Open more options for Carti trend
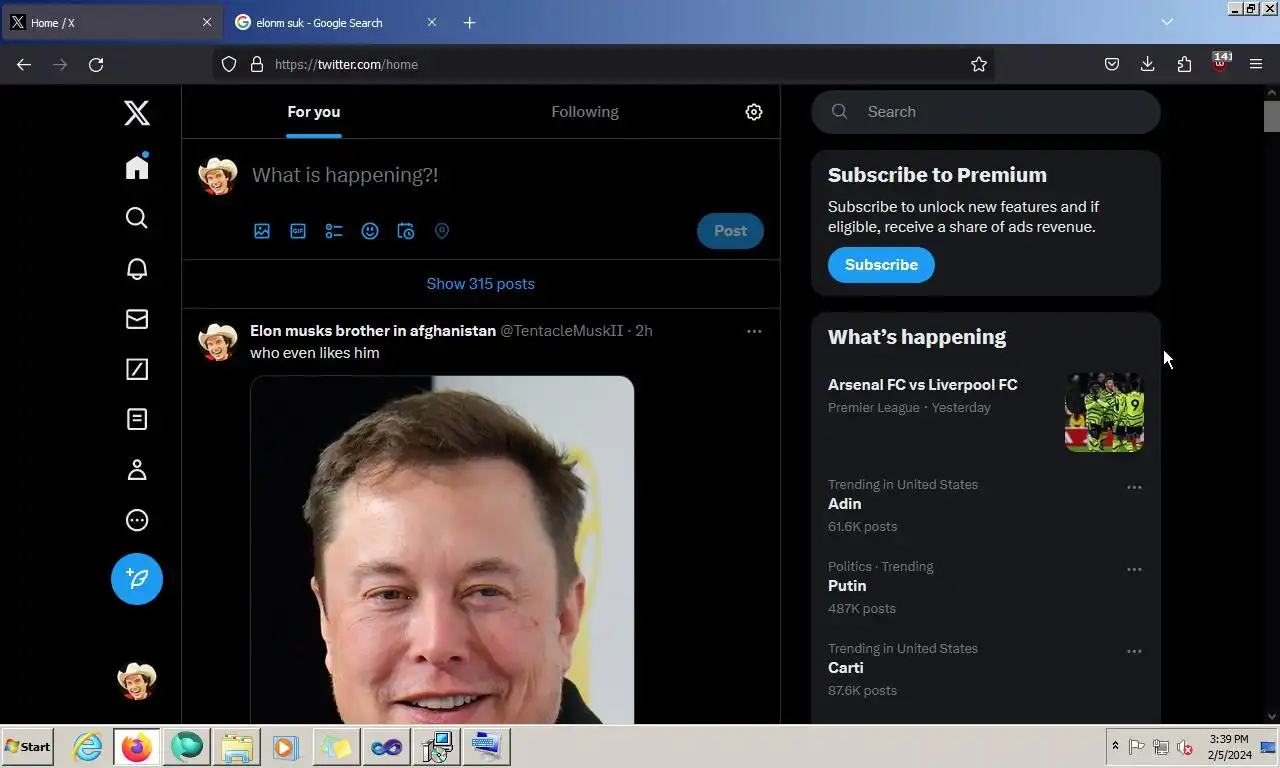The height and width of the screenshot is (768, 1280). pos(1134,652)
